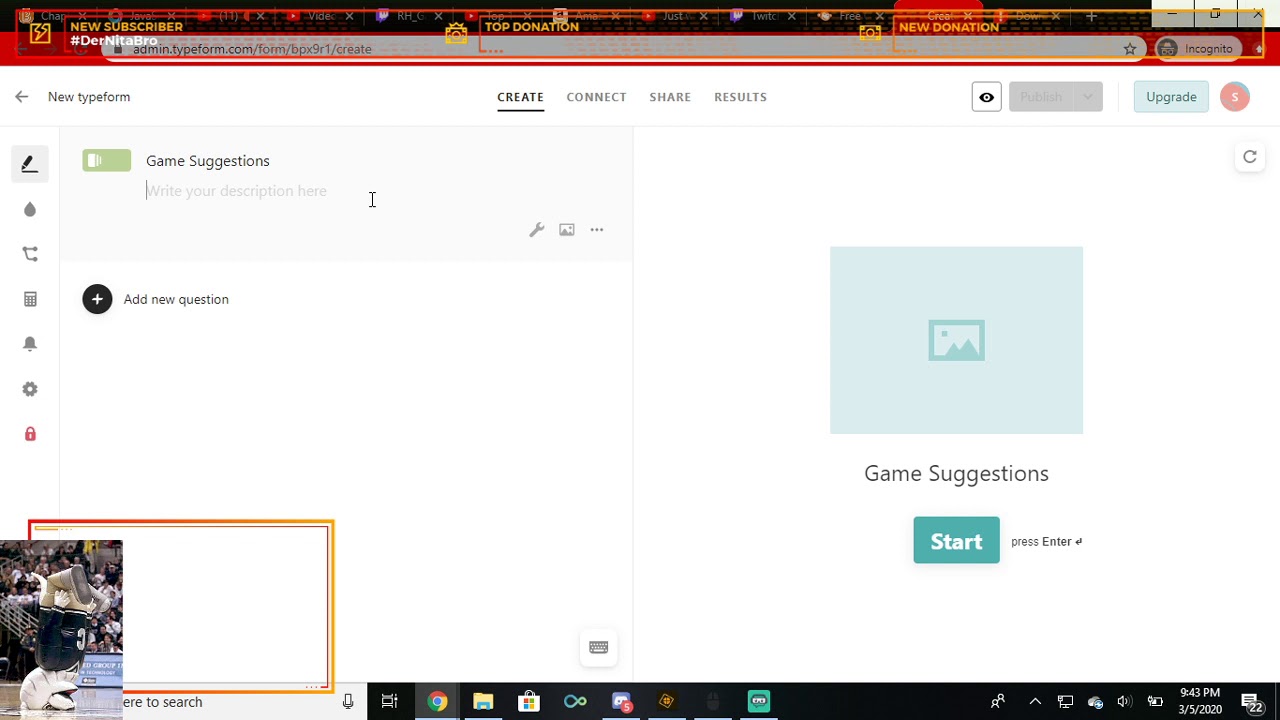Open the Design droplet panel

30,209
